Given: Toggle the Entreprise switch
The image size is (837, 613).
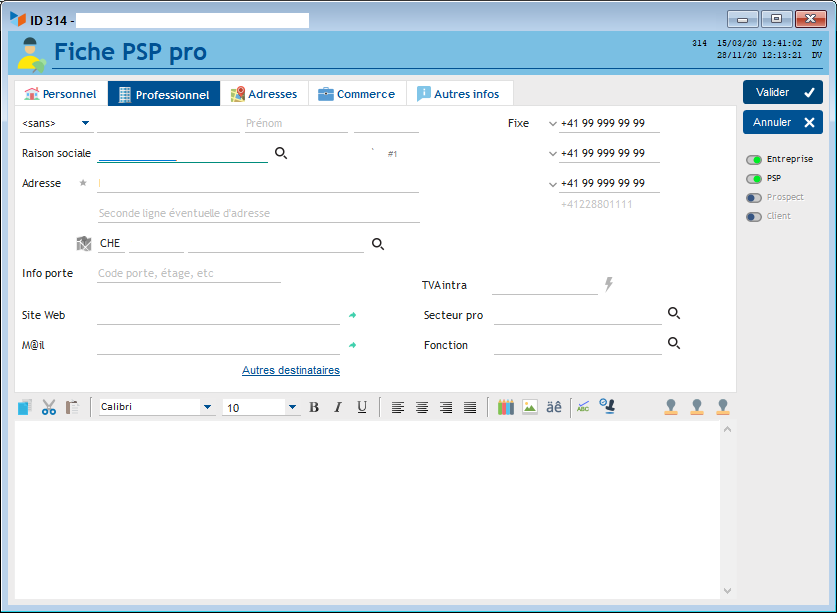Looking at the screenshot, I should [x=754, y=159].
